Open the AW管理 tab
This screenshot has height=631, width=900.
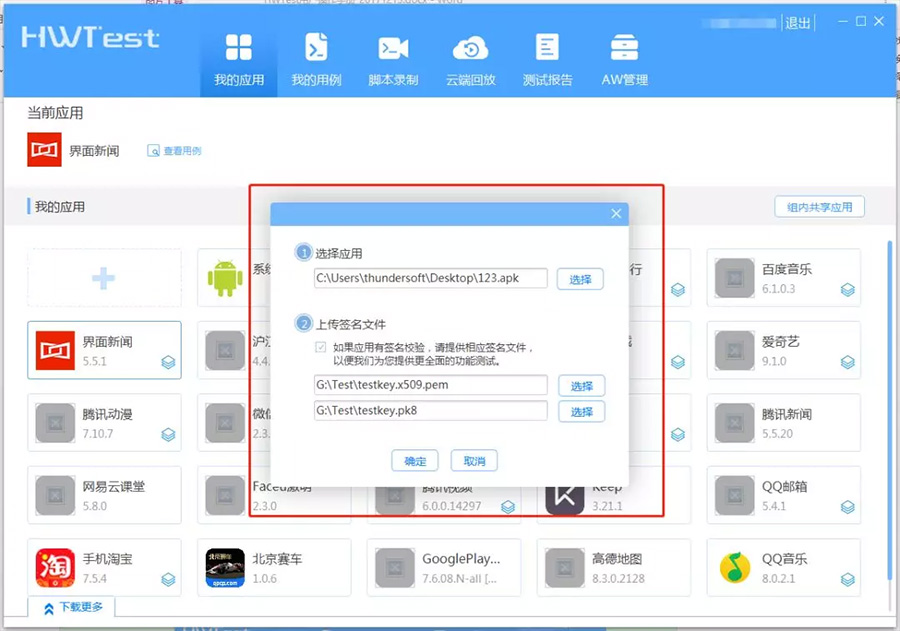(x=624, y=60)
